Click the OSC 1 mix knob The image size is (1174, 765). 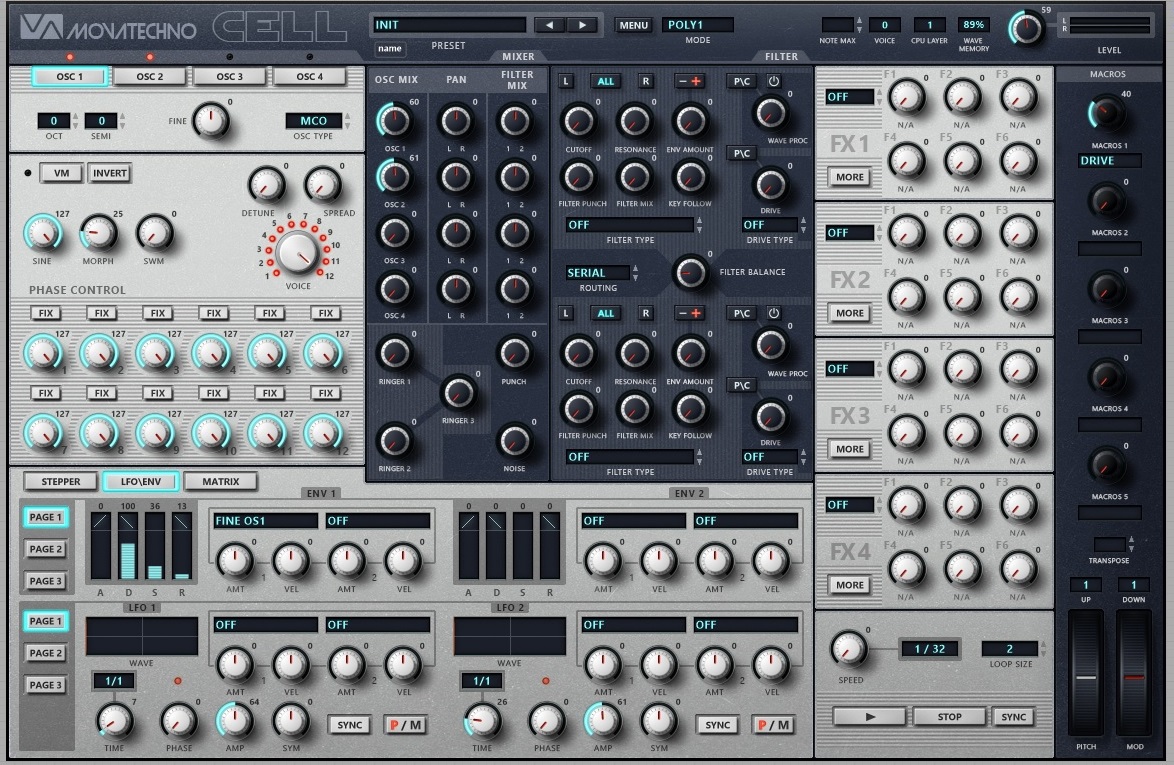pos(395,121)
